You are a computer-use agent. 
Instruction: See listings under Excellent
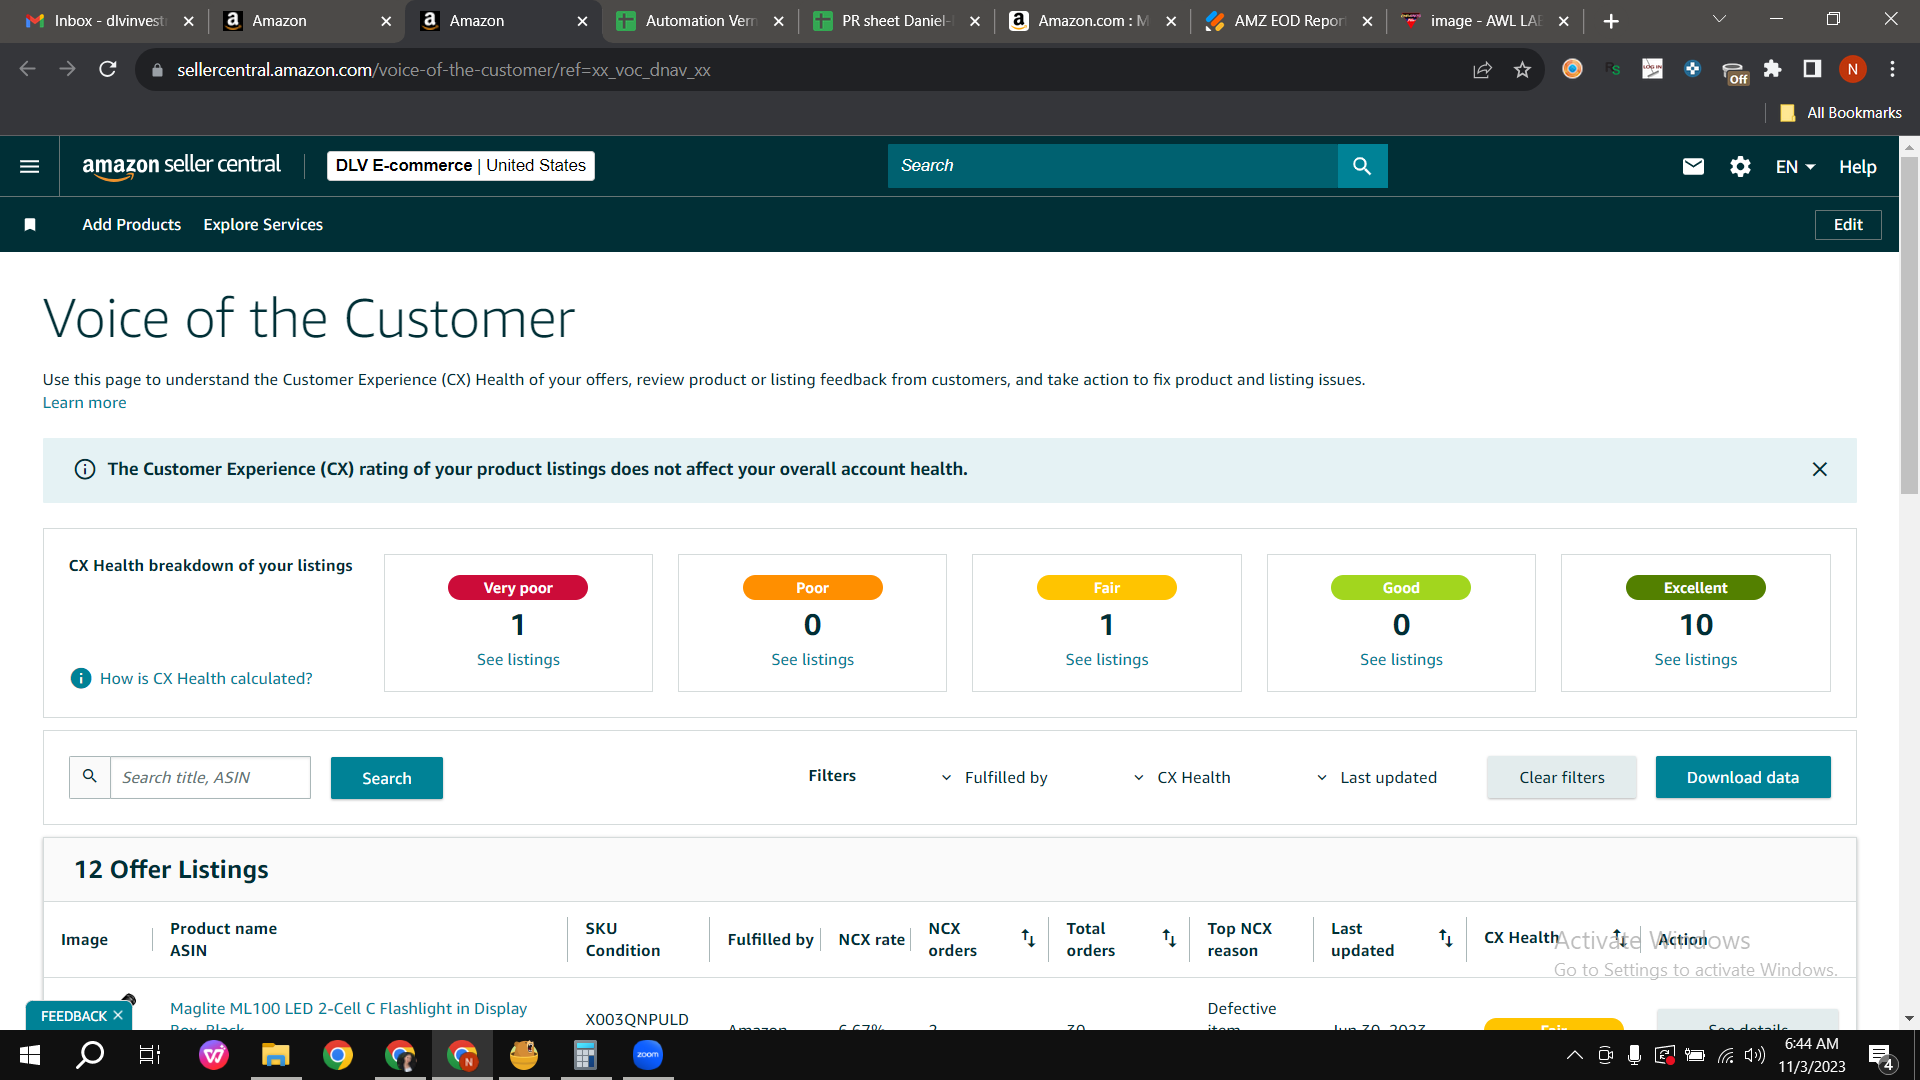tap(1696, 660)
